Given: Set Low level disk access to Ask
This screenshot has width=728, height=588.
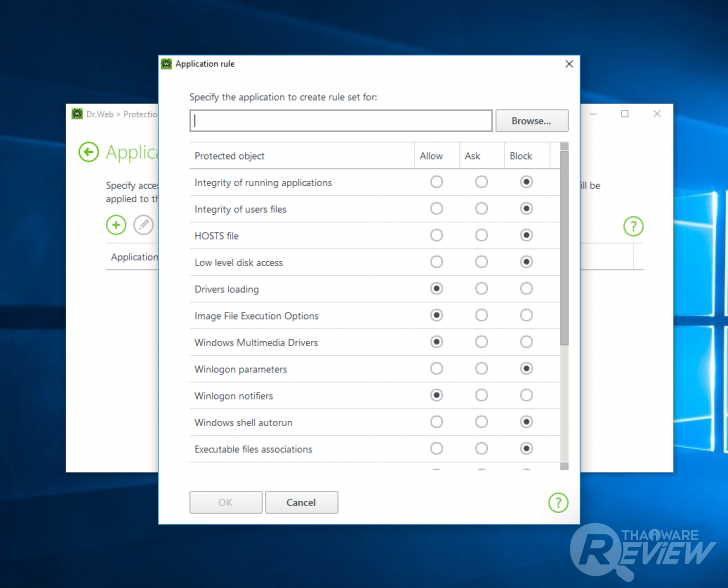Looking at the screenshot, I should click(481, 262).
